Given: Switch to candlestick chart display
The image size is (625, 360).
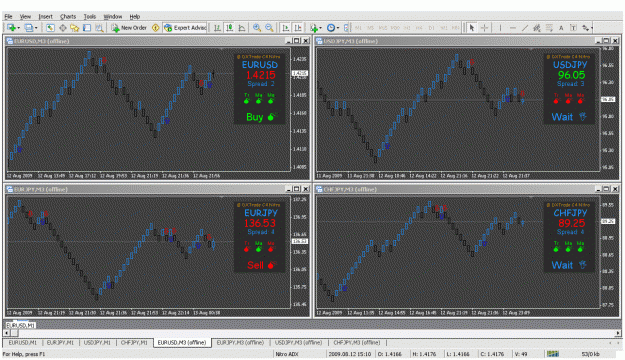Looking at the screenshot, I should click(230, 28).
